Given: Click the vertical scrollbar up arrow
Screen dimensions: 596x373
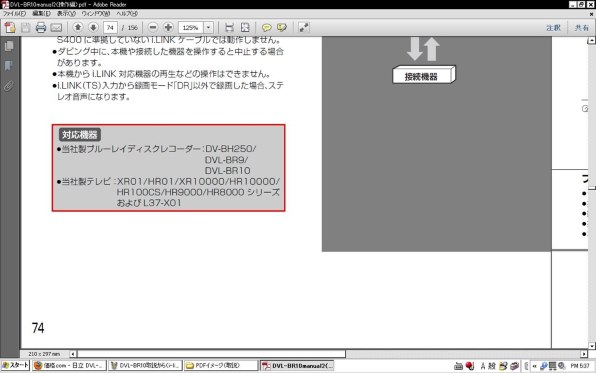Looking at the screenshot, I should (592, 40).
